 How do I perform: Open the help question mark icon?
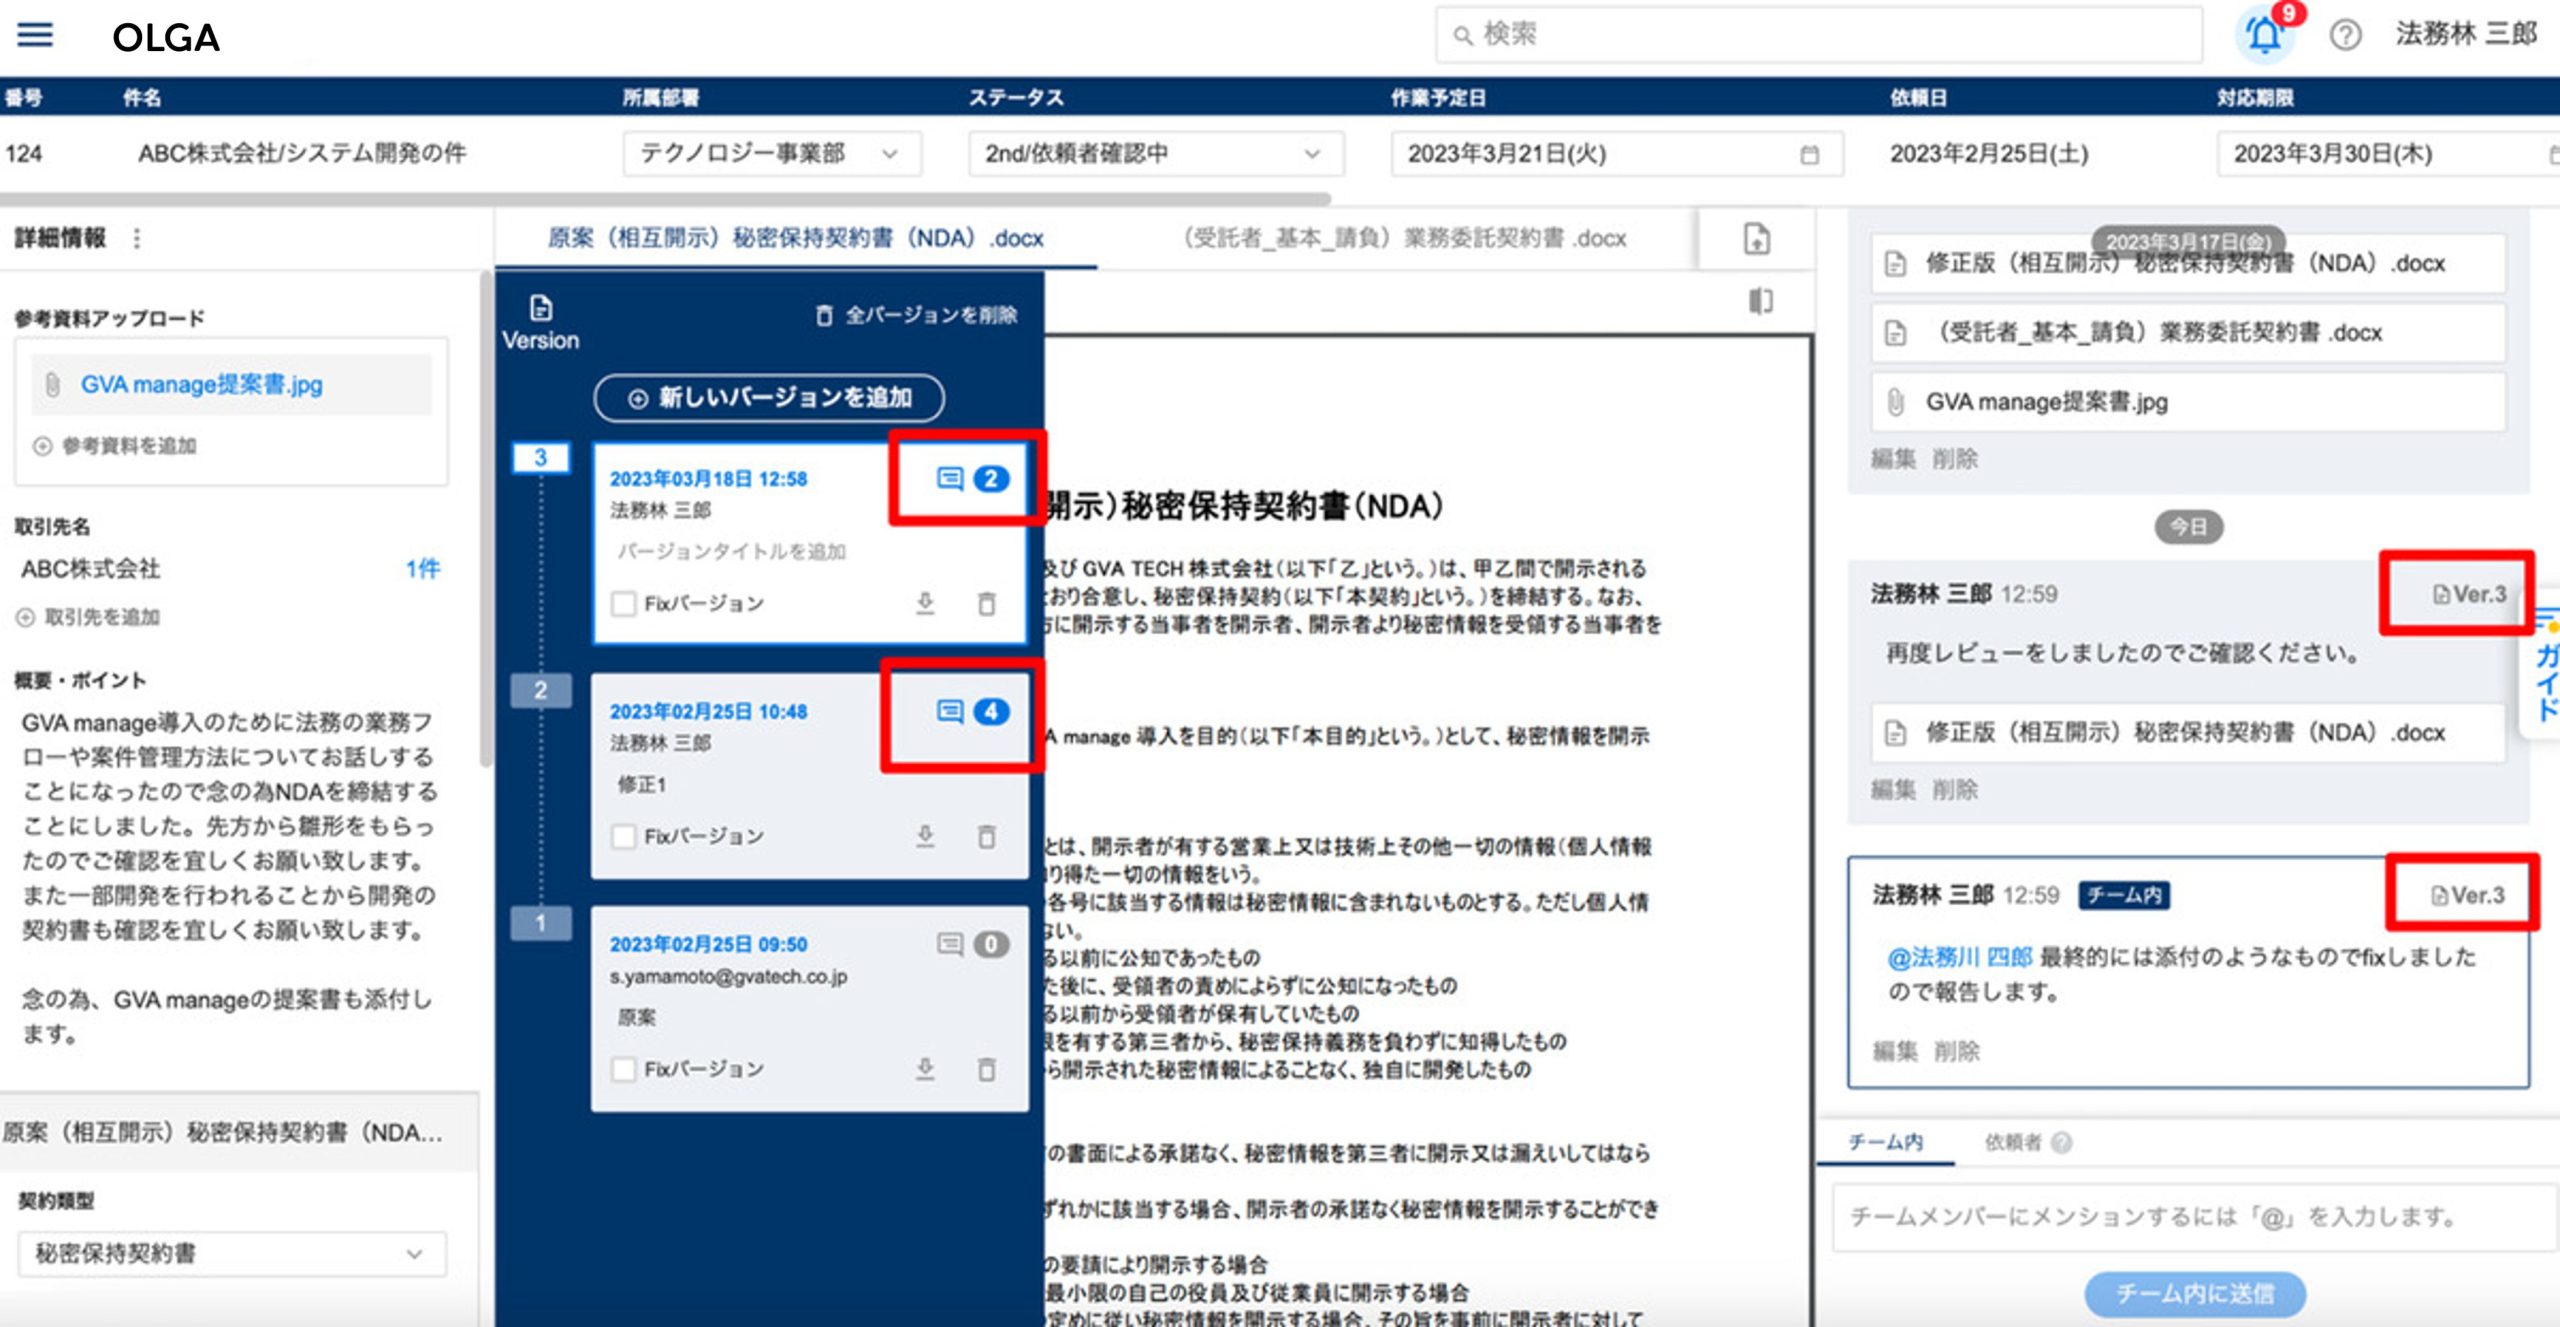point(2345,35)
